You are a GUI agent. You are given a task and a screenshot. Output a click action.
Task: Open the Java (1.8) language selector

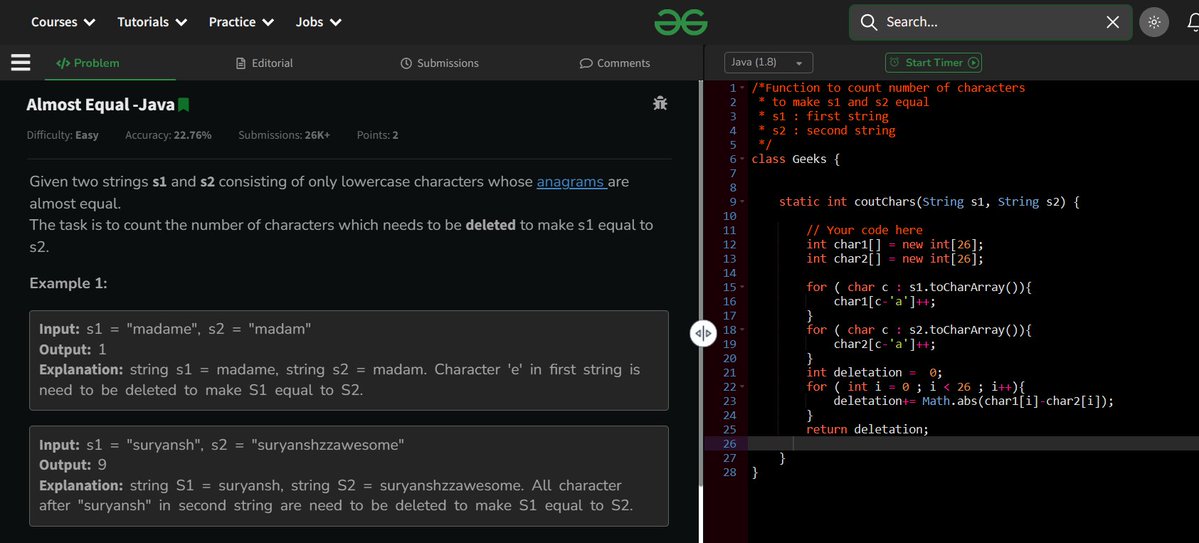pos(768,63)
